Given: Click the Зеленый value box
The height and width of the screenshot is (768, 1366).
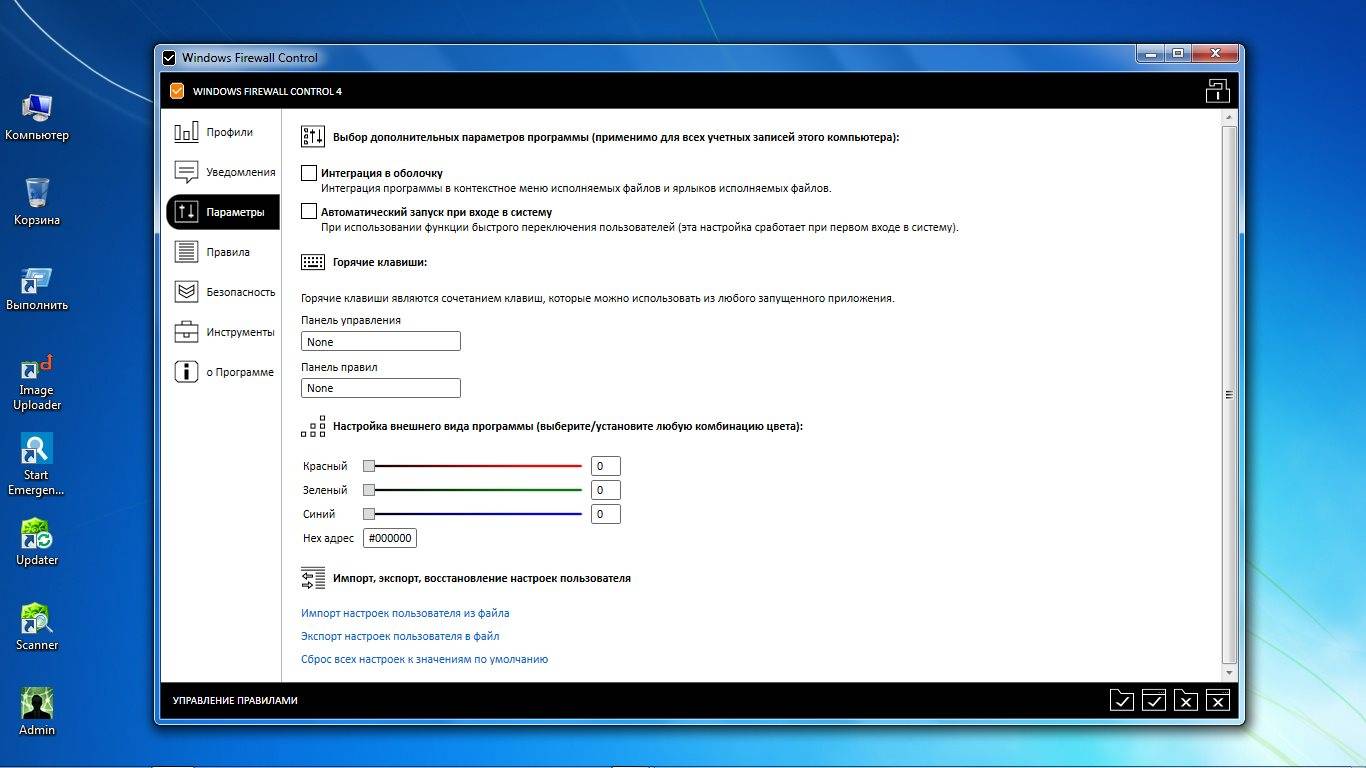Looking at the screenshot, I should [606, 490].
